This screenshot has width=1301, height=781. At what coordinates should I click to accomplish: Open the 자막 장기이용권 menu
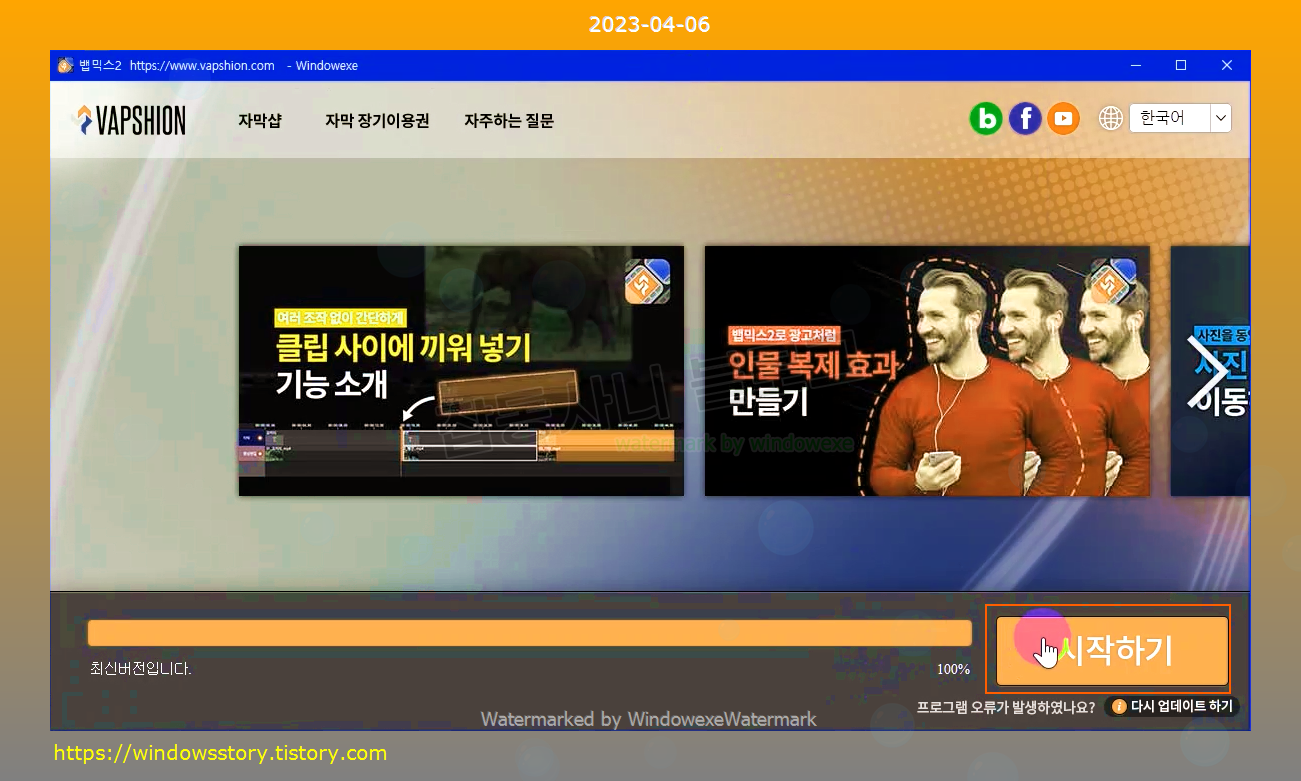point(377,121)
